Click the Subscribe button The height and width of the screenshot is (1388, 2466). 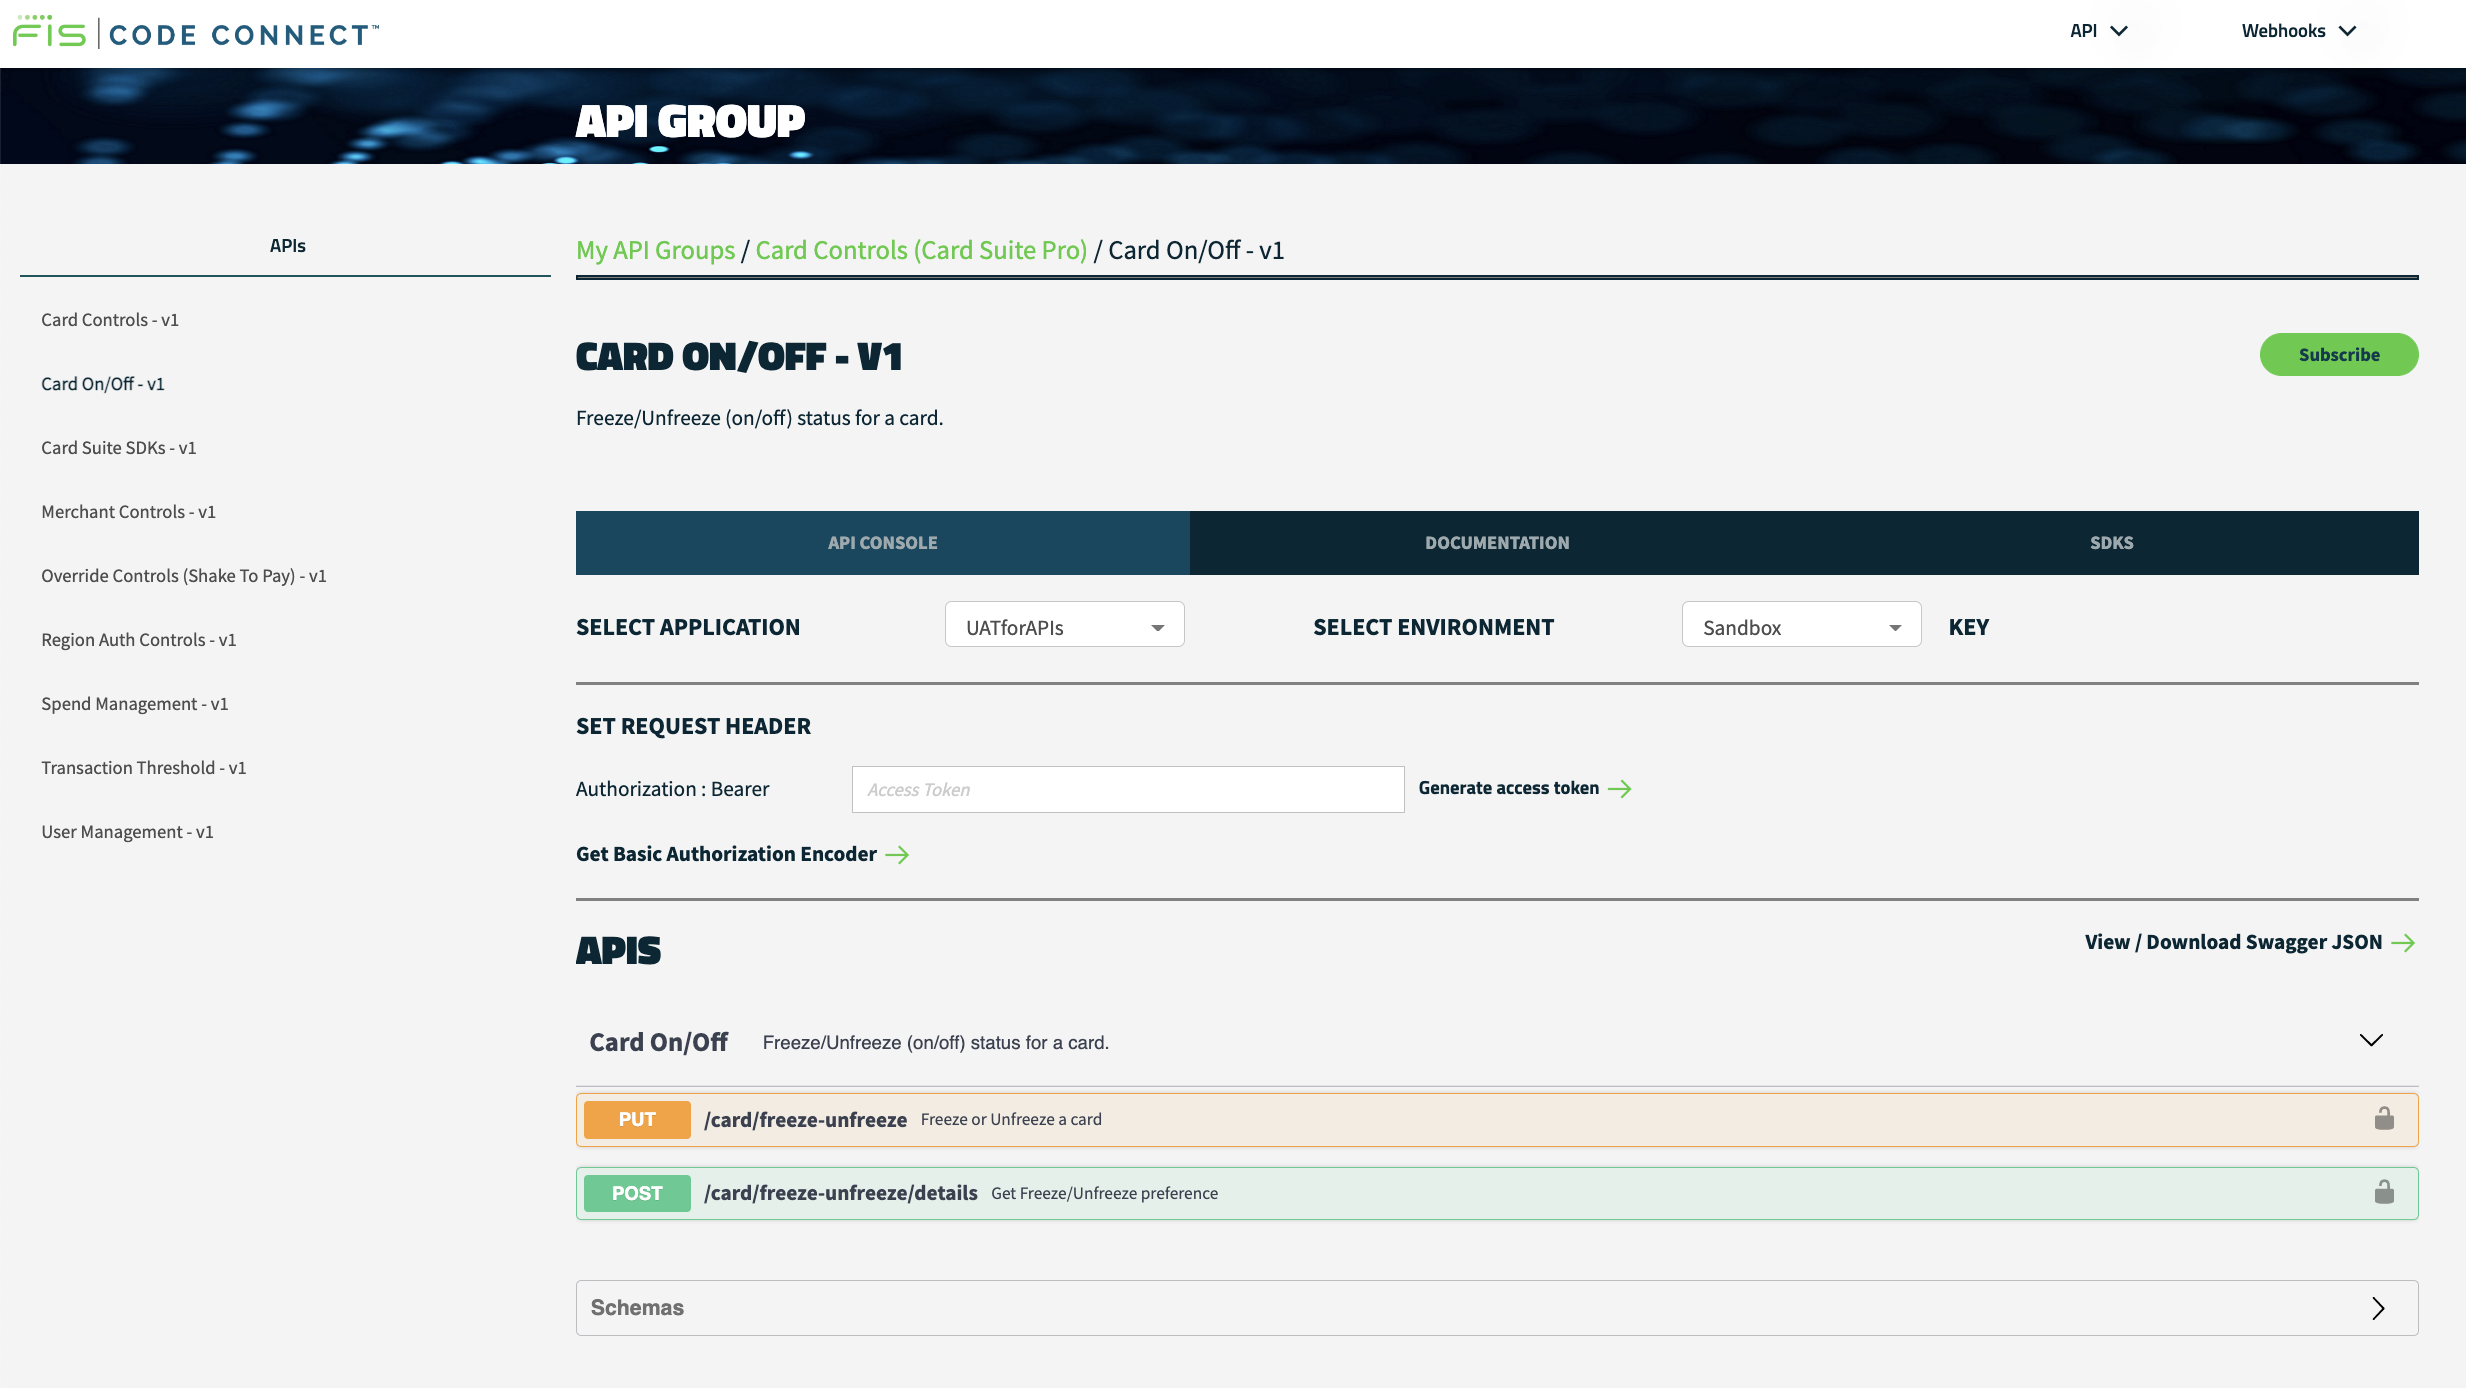(x=2339, y=354)
